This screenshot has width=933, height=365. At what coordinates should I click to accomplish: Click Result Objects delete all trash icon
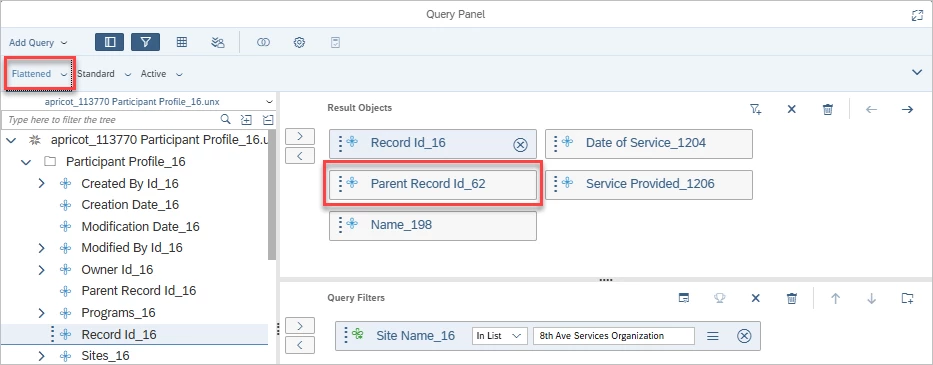pos(827,110)
